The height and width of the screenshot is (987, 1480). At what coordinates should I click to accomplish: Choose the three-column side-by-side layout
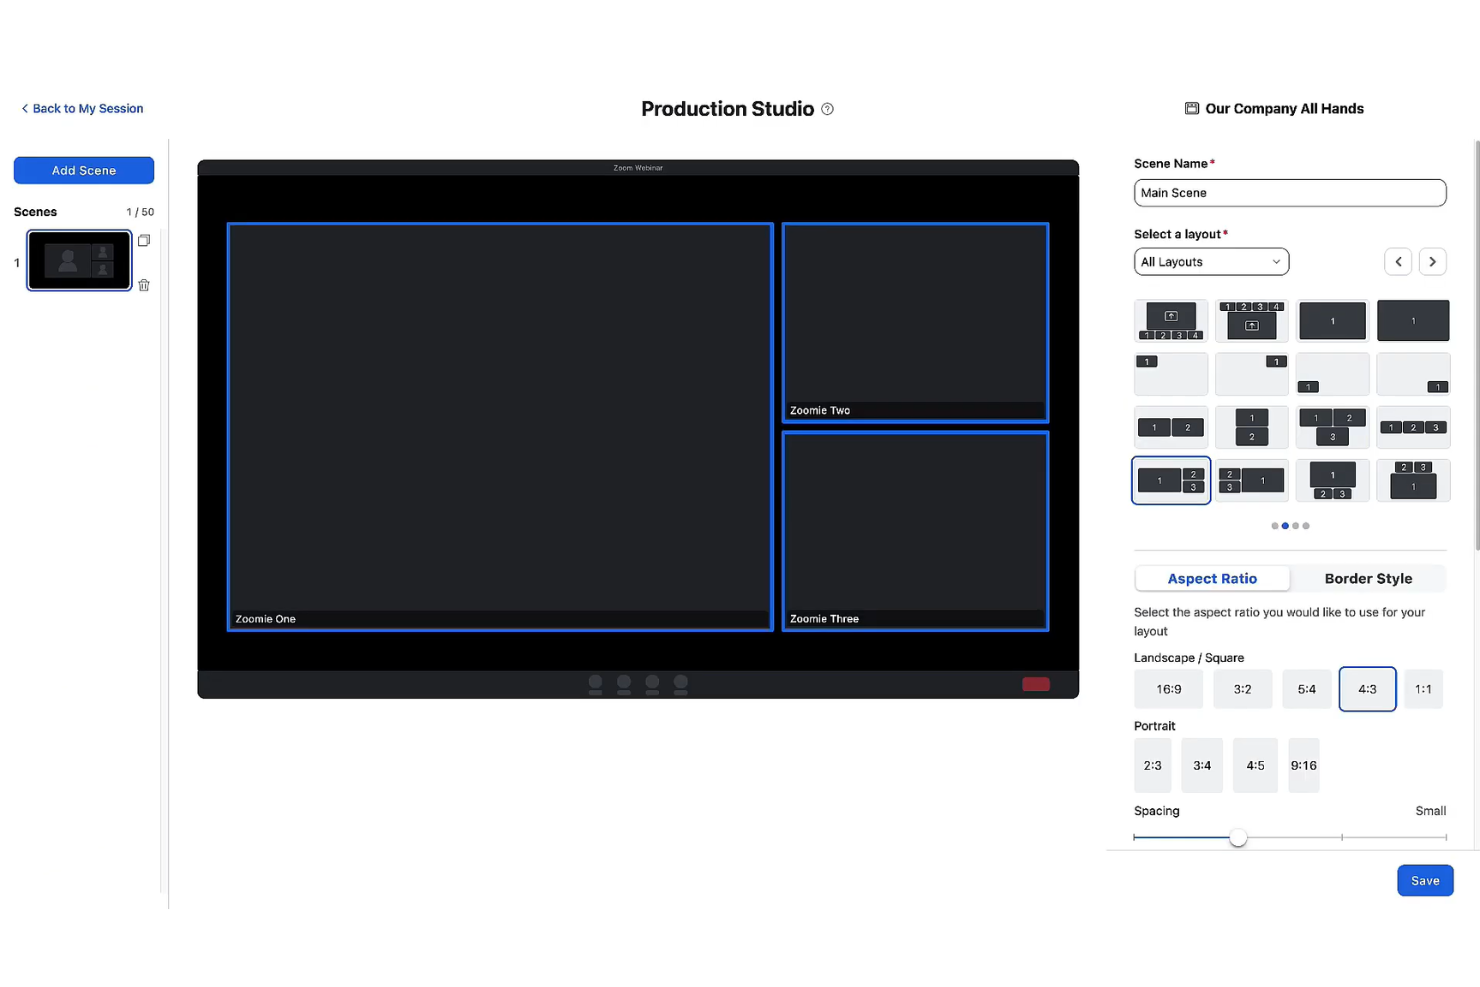[x=1413, y=427]
